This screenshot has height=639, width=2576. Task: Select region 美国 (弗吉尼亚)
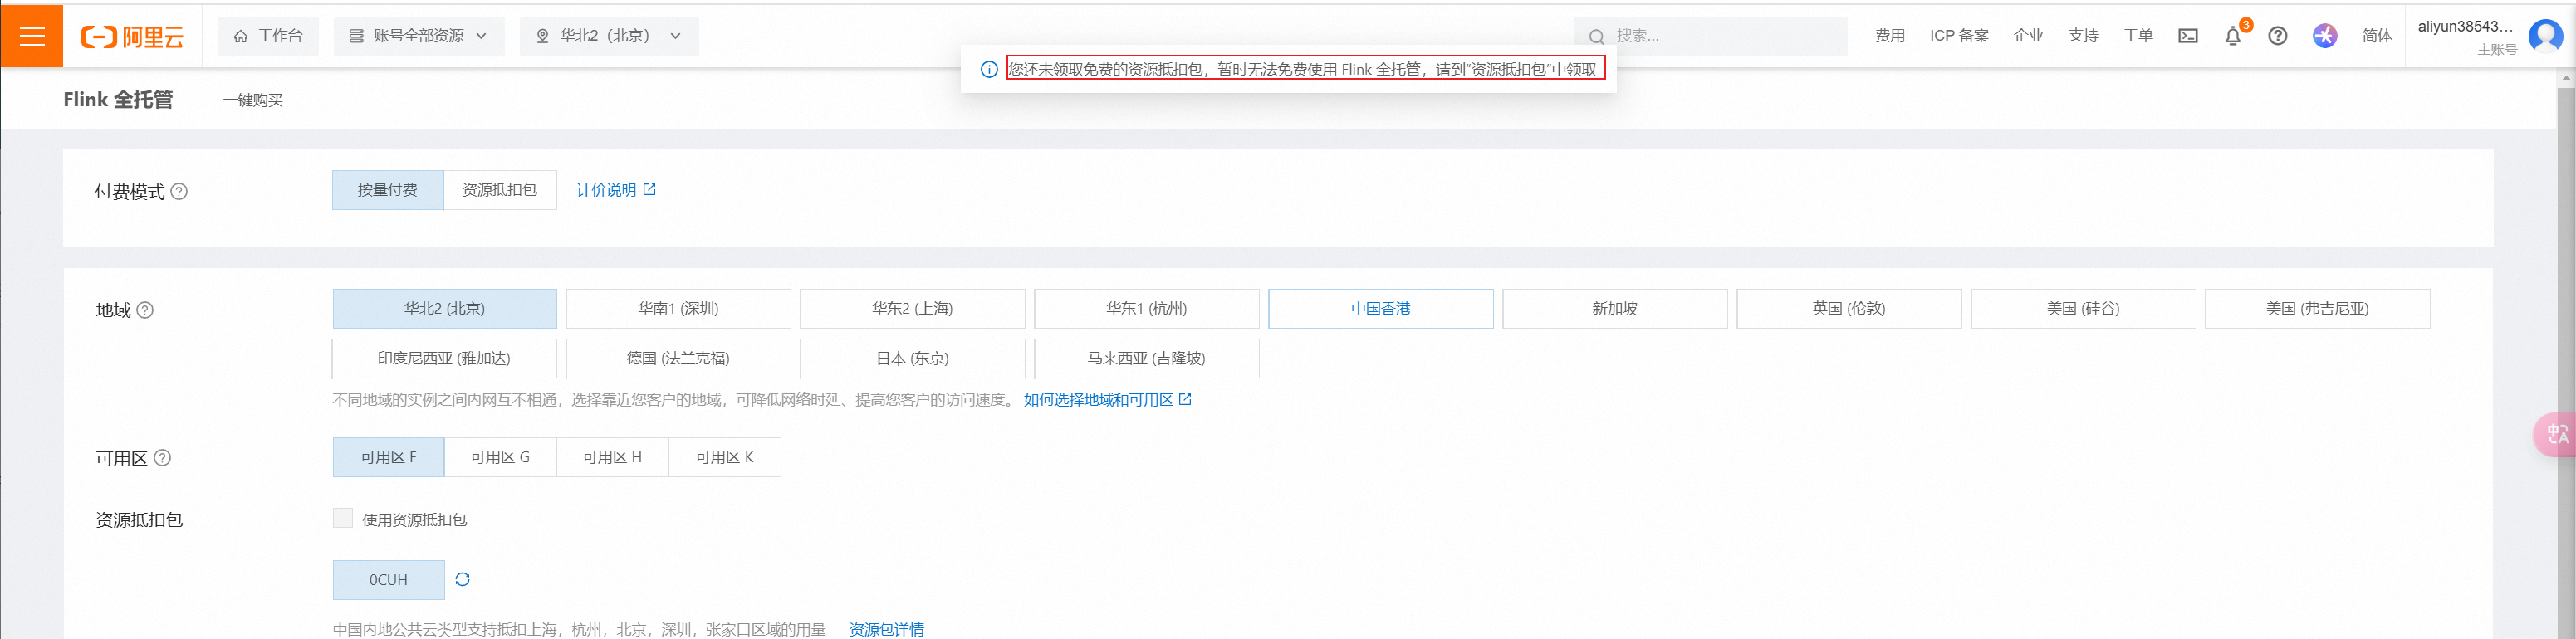[2318, 309]
